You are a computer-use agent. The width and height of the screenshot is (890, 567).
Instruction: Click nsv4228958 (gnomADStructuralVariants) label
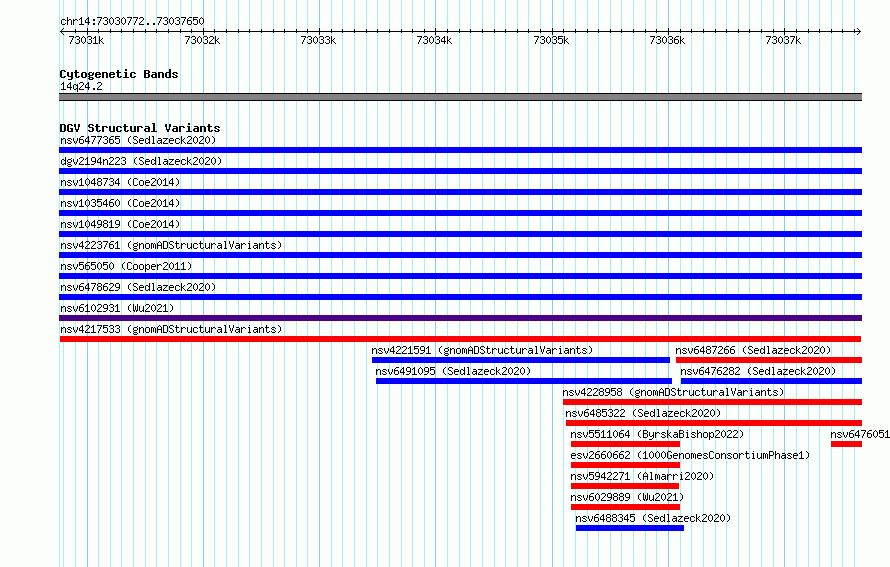673,392
